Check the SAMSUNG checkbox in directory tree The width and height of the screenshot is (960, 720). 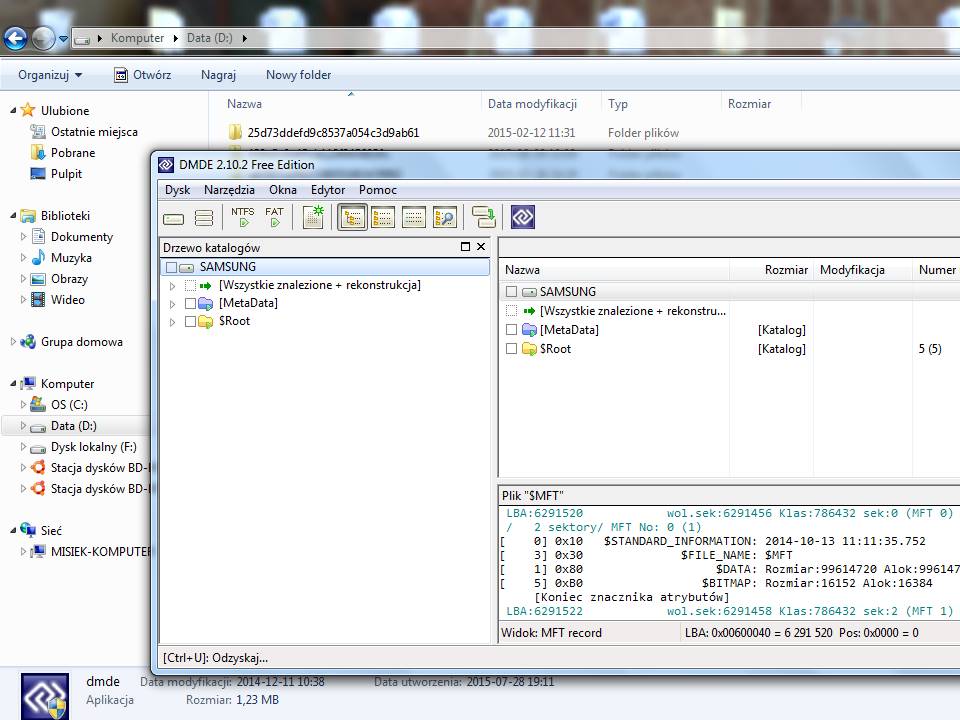pyautogui.click(x=171, y=268)
